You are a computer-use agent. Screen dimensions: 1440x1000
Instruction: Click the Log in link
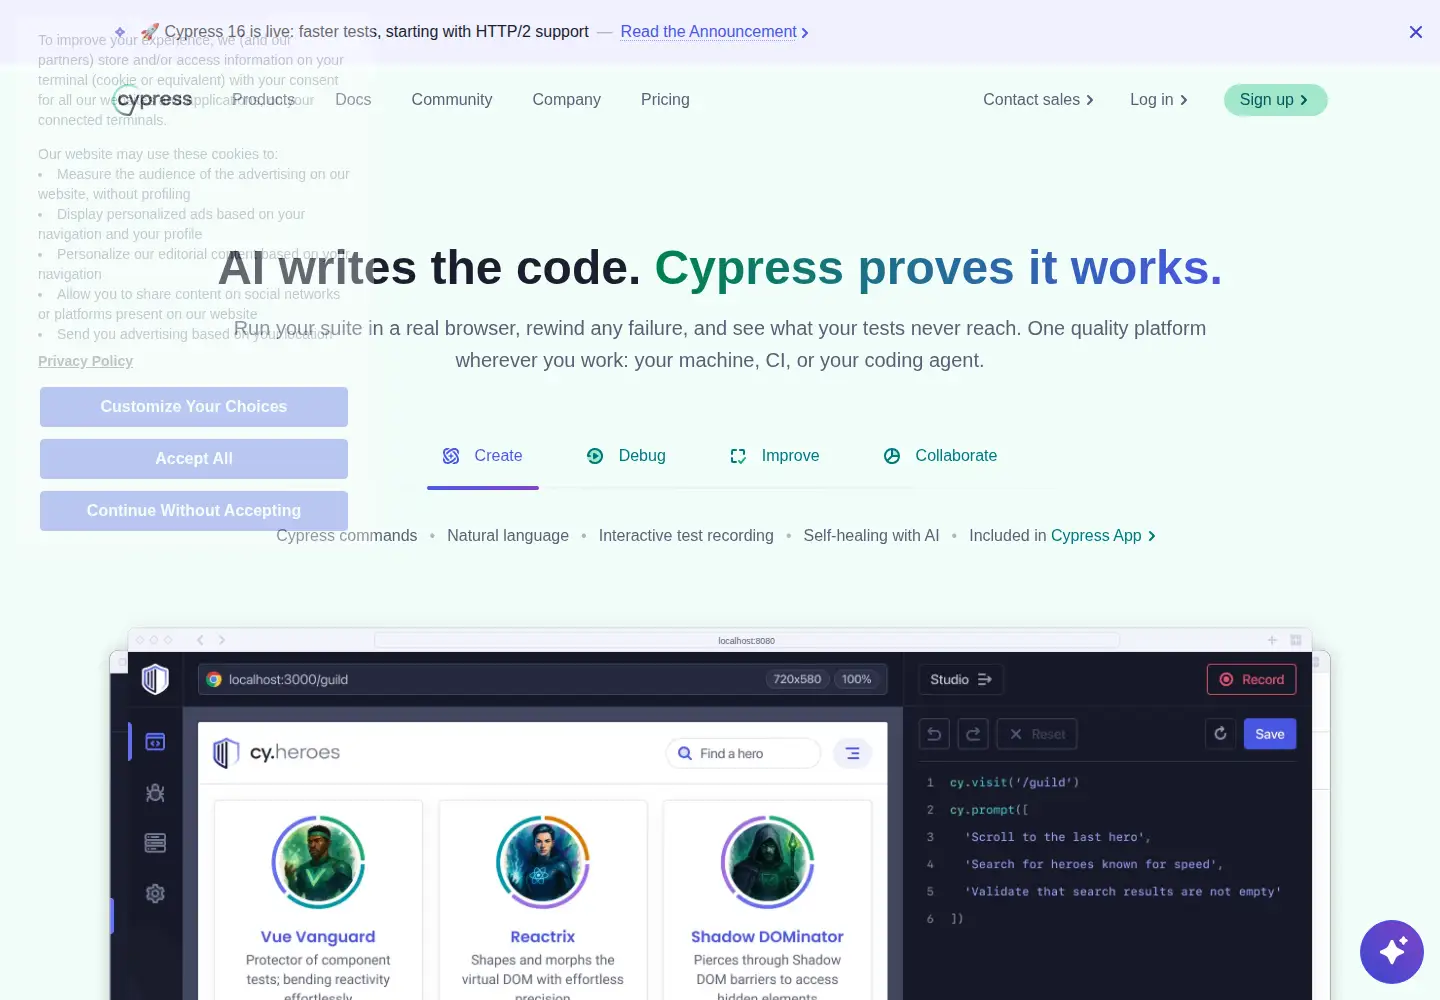pos(1159,100)
